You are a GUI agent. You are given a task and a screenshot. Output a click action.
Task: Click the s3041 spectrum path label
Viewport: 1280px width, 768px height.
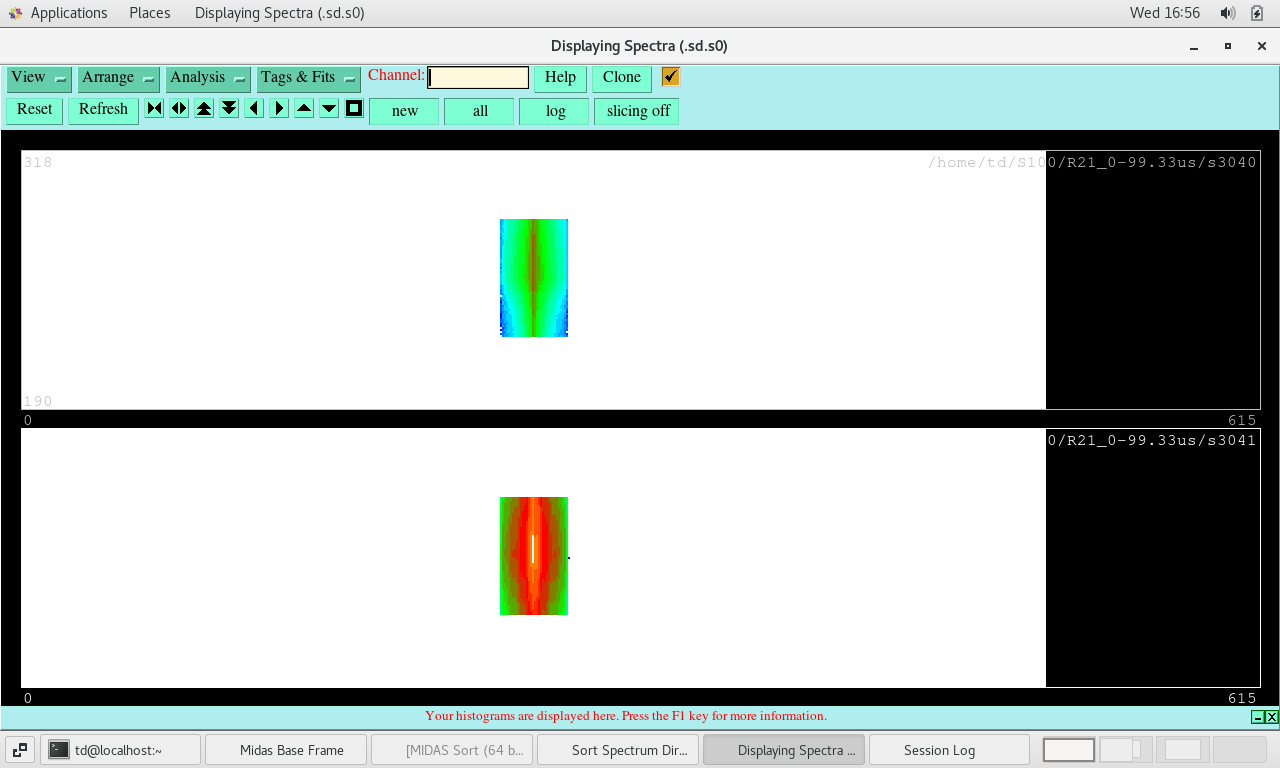click(1152, 441)
